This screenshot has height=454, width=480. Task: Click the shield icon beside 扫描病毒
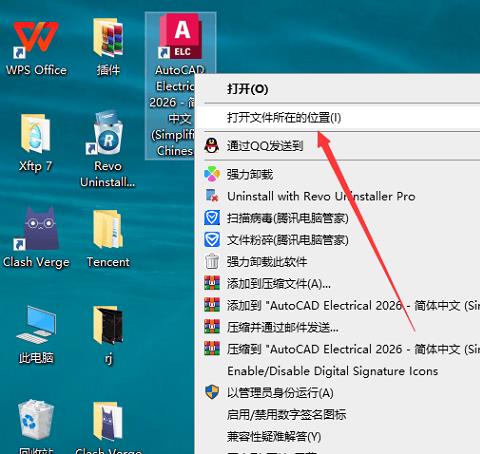(212, 218)
